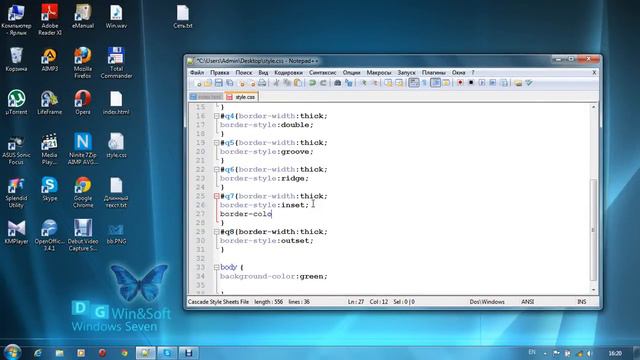Click the editor vertical scrollbar thumb

pos(593,229)
